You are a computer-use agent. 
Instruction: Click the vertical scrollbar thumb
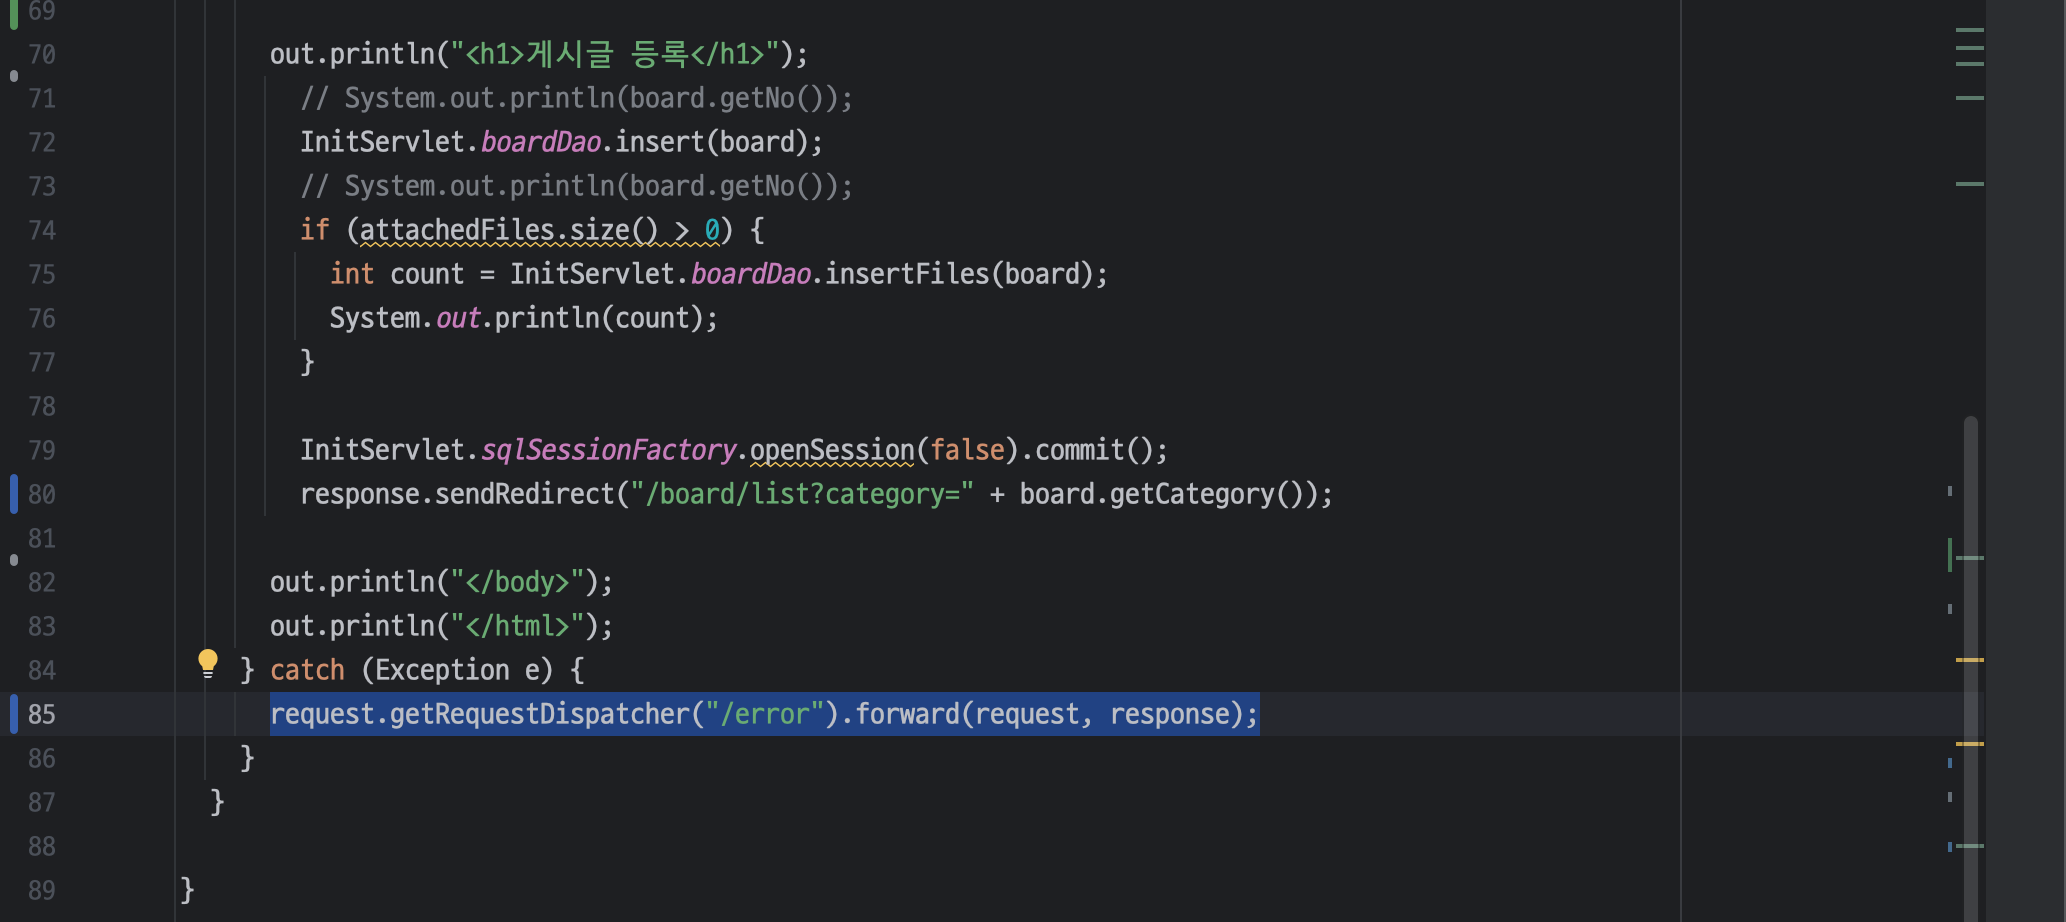(1971, 668)
